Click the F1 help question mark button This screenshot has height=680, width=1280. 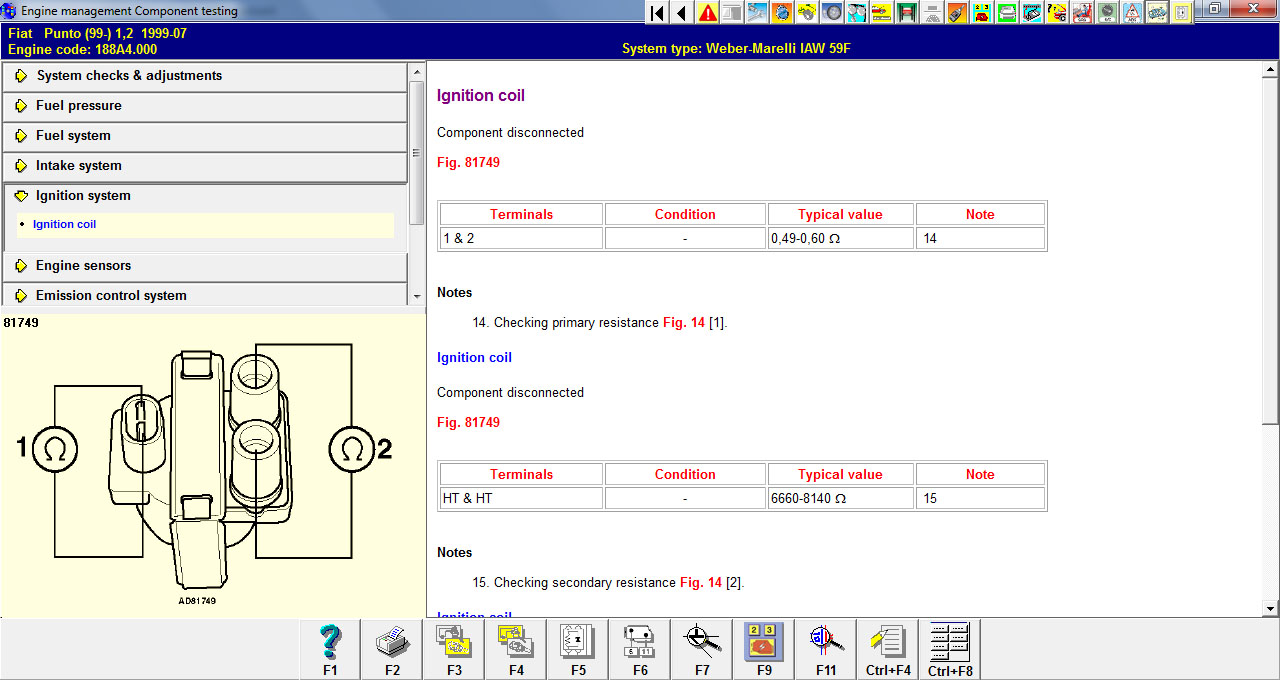coord(331,649)
